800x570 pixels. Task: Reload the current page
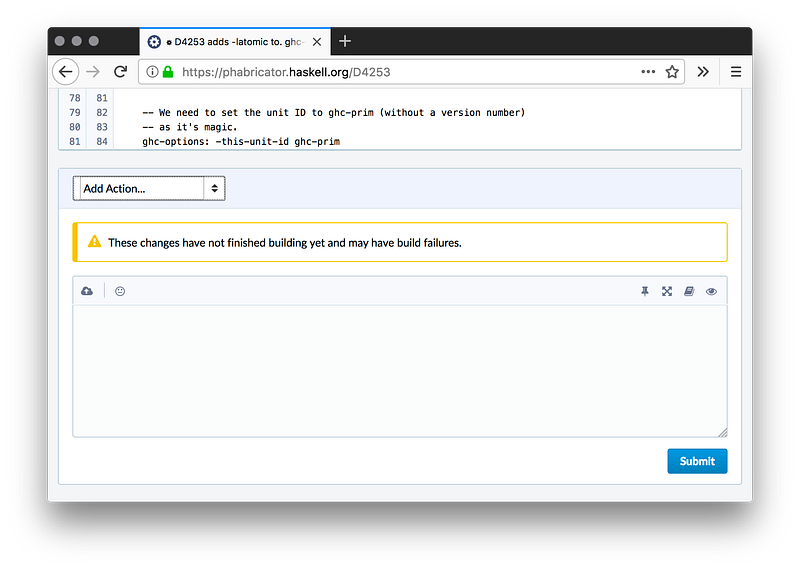tap(120, 72)
